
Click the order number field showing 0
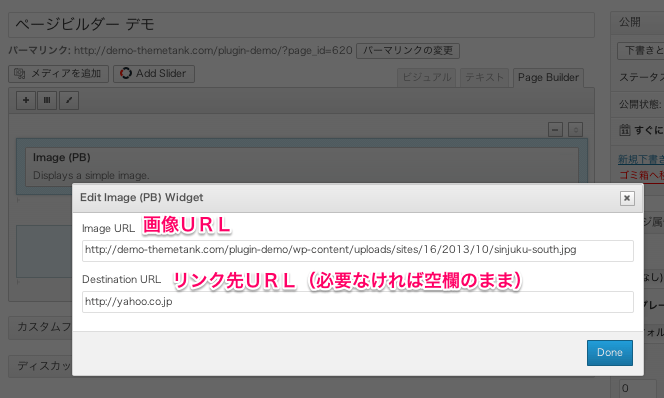point(637,388)
